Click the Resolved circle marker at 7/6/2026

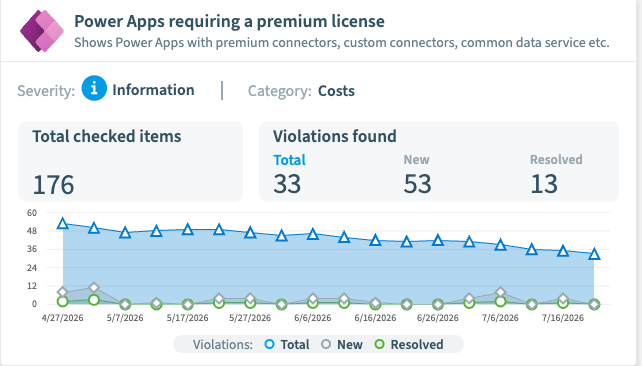(500, 302)
